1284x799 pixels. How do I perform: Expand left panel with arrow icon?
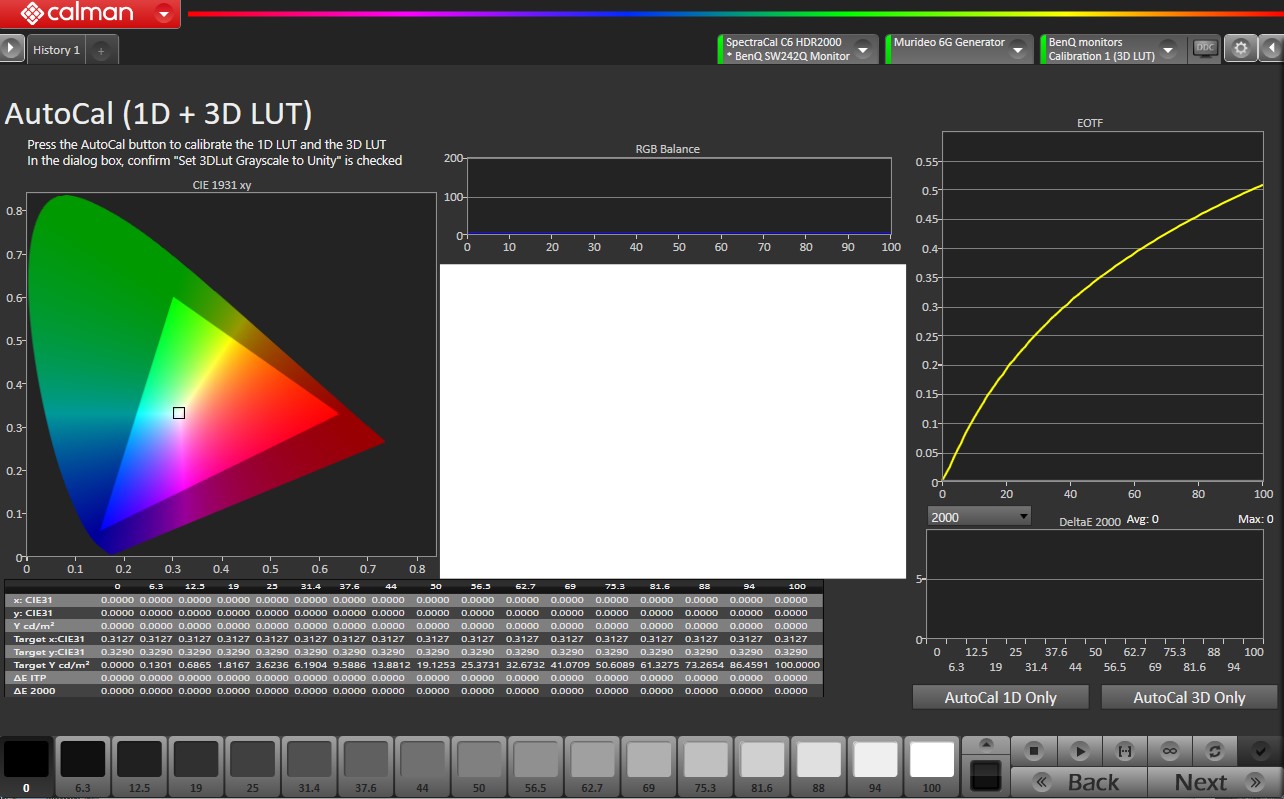(11, 48)
